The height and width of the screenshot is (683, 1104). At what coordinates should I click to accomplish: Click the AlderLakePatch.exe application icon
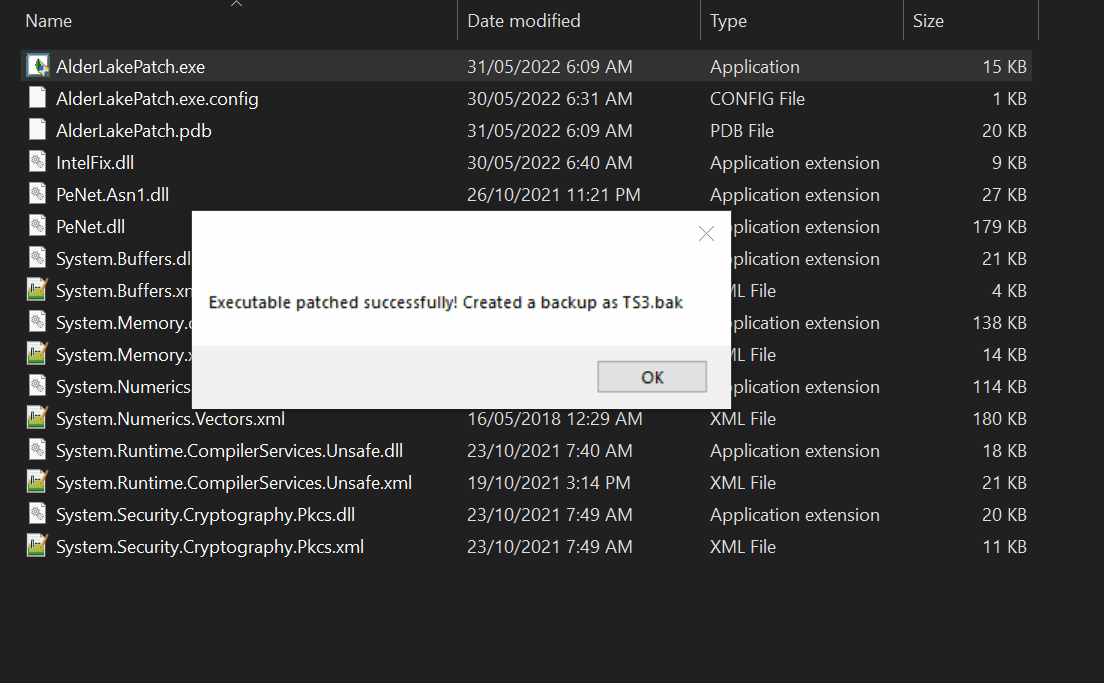[37, 67]
